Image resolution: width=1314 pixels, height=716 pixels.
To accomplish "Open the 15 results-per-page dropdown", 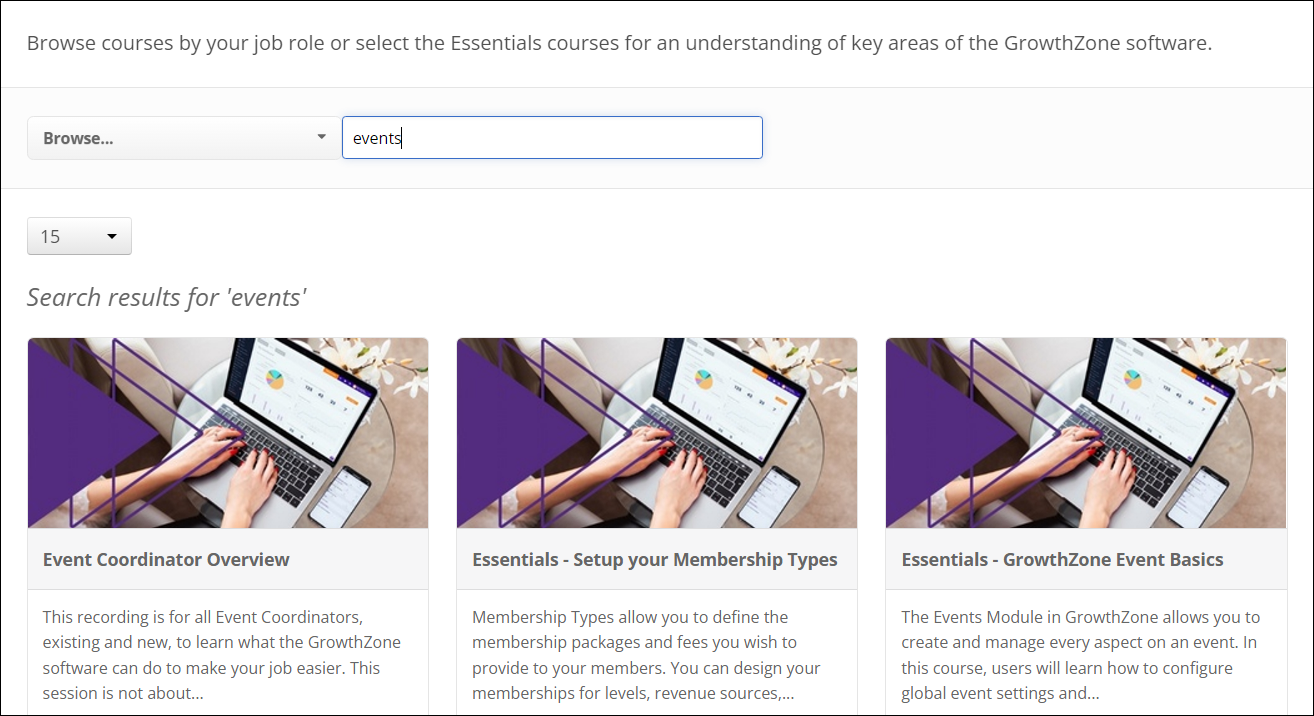I will pyautogui.click(x=79, y=236).
